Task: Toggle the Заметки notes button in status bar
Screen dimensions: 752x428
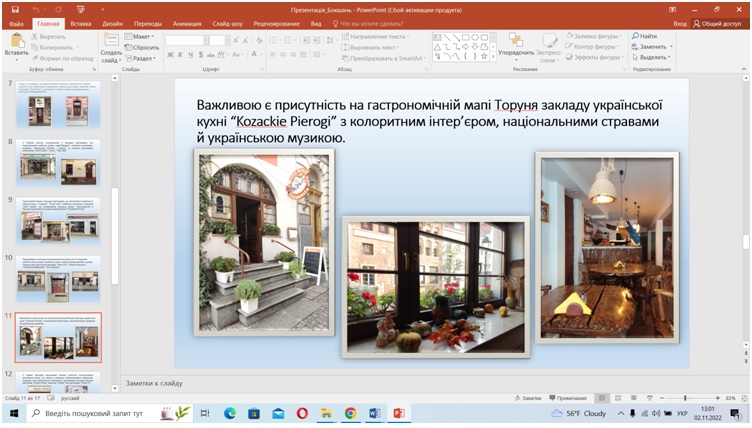Action: [x=528, y=398]
